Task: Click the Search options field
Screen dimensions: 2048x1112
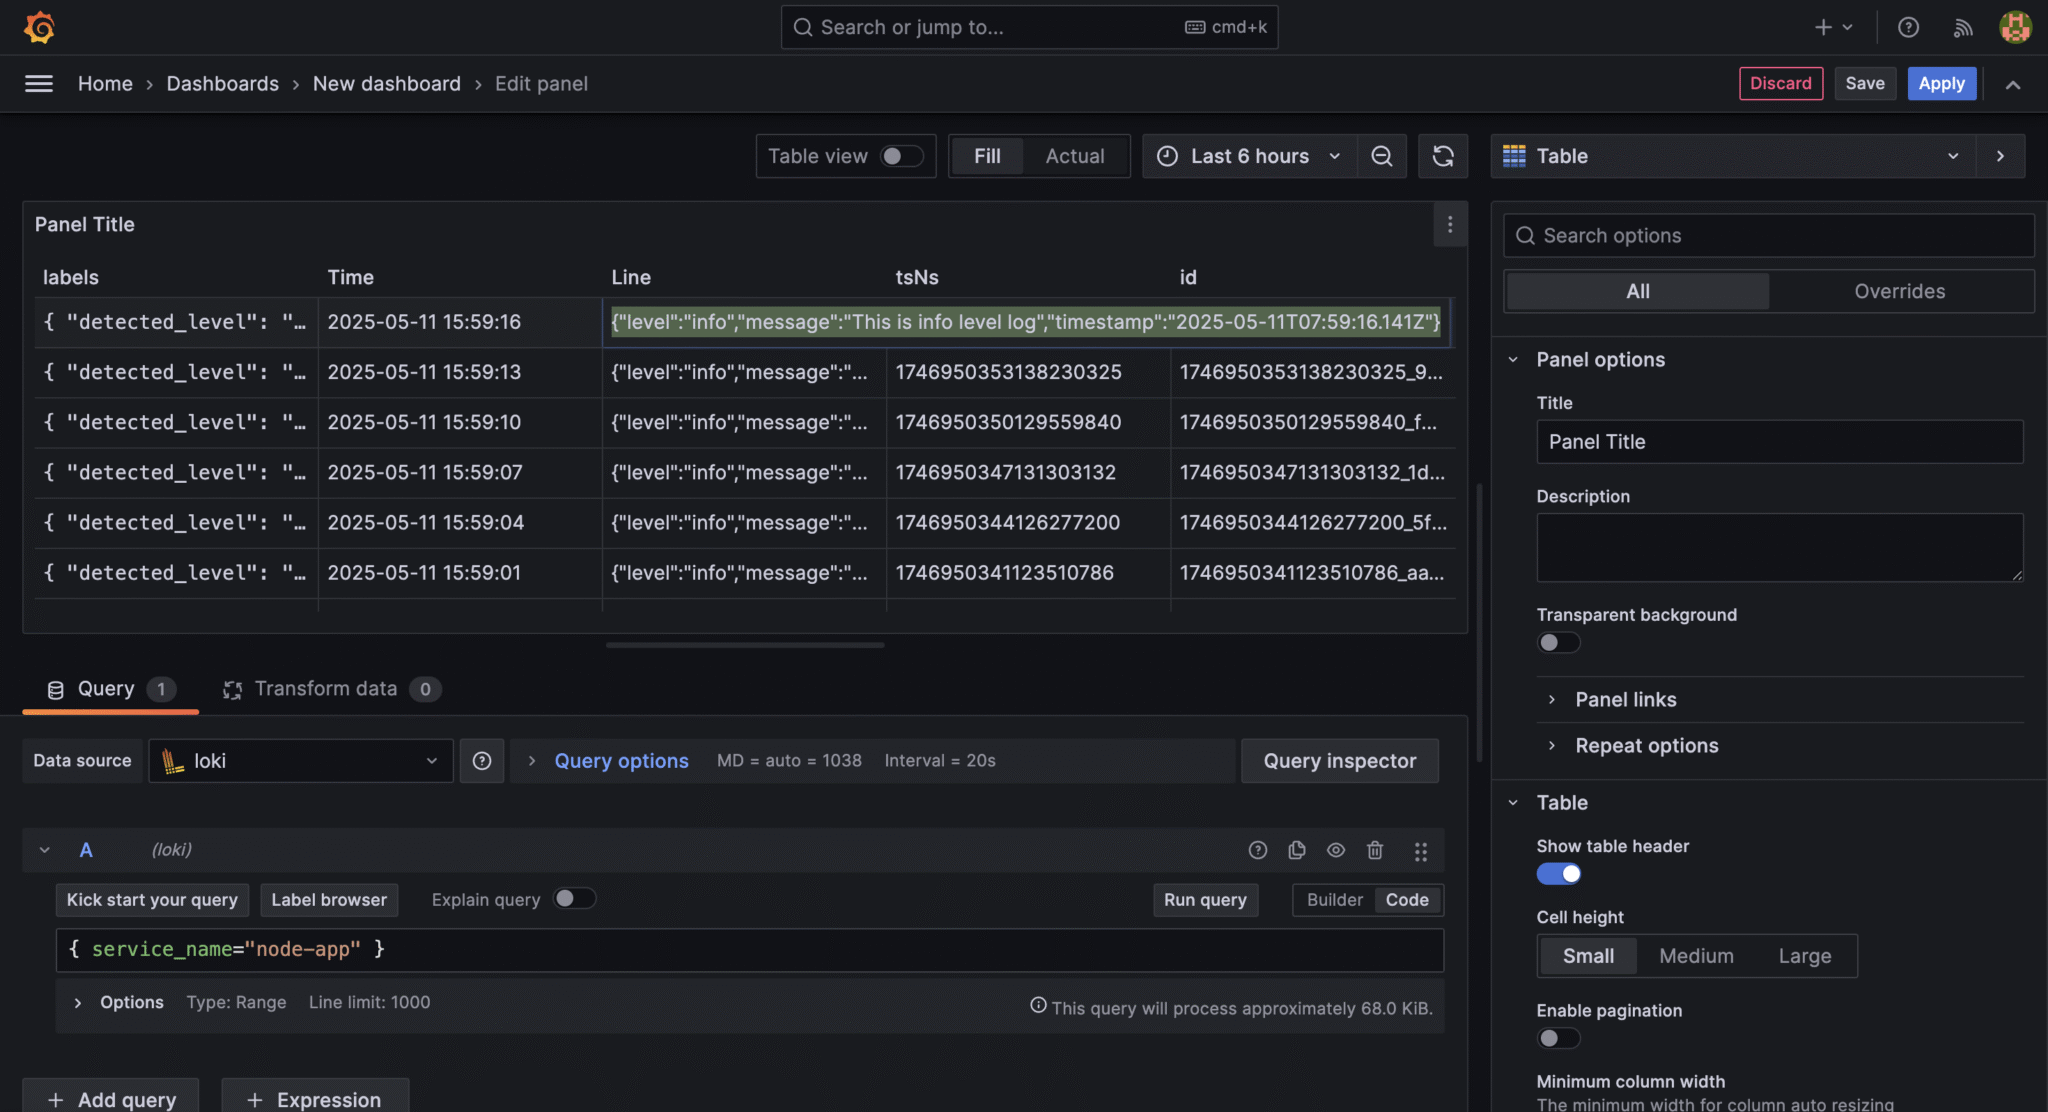Action: [x=1768, y=235]
